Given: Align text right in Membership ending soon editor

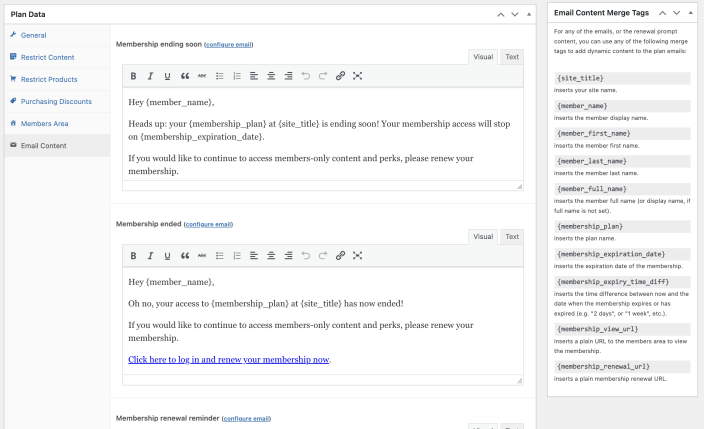Looking at the screenshot, I should [x=288, y=76].
